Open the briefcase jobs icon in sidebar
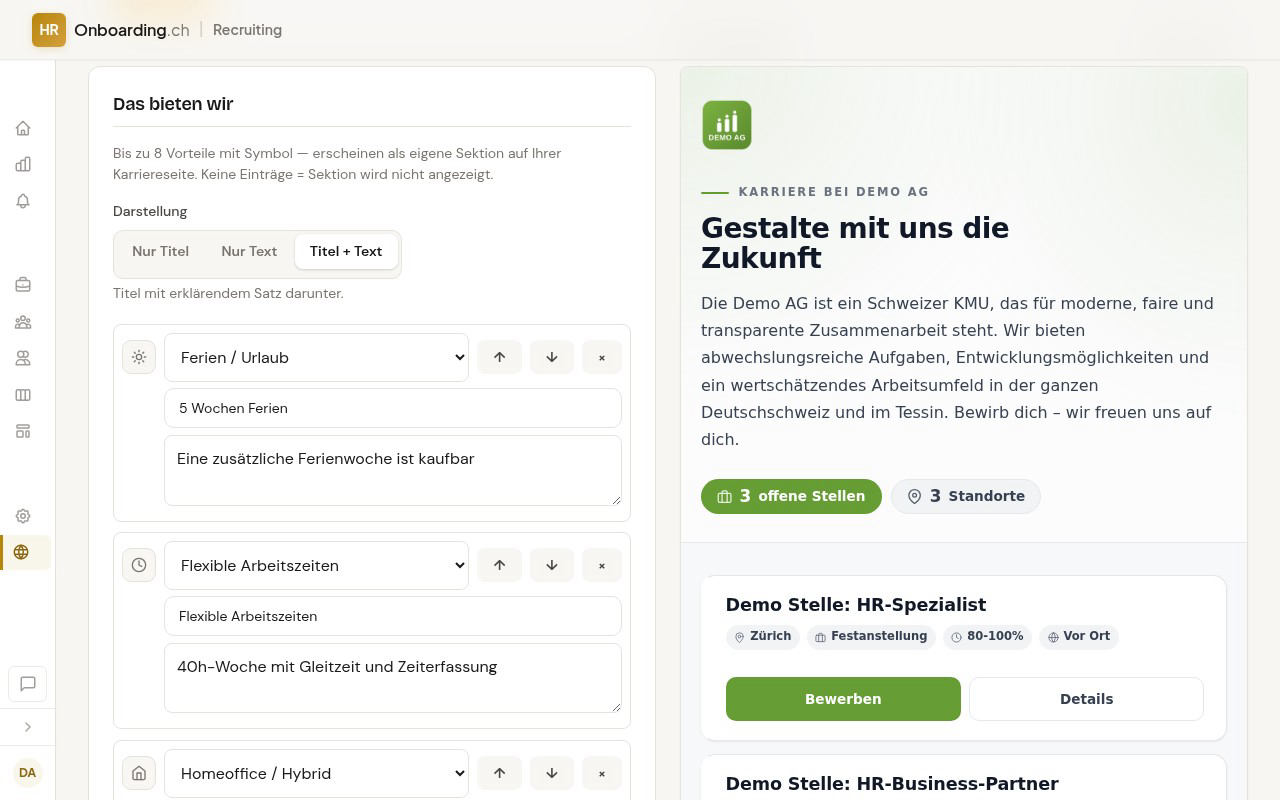 [23, 285]
